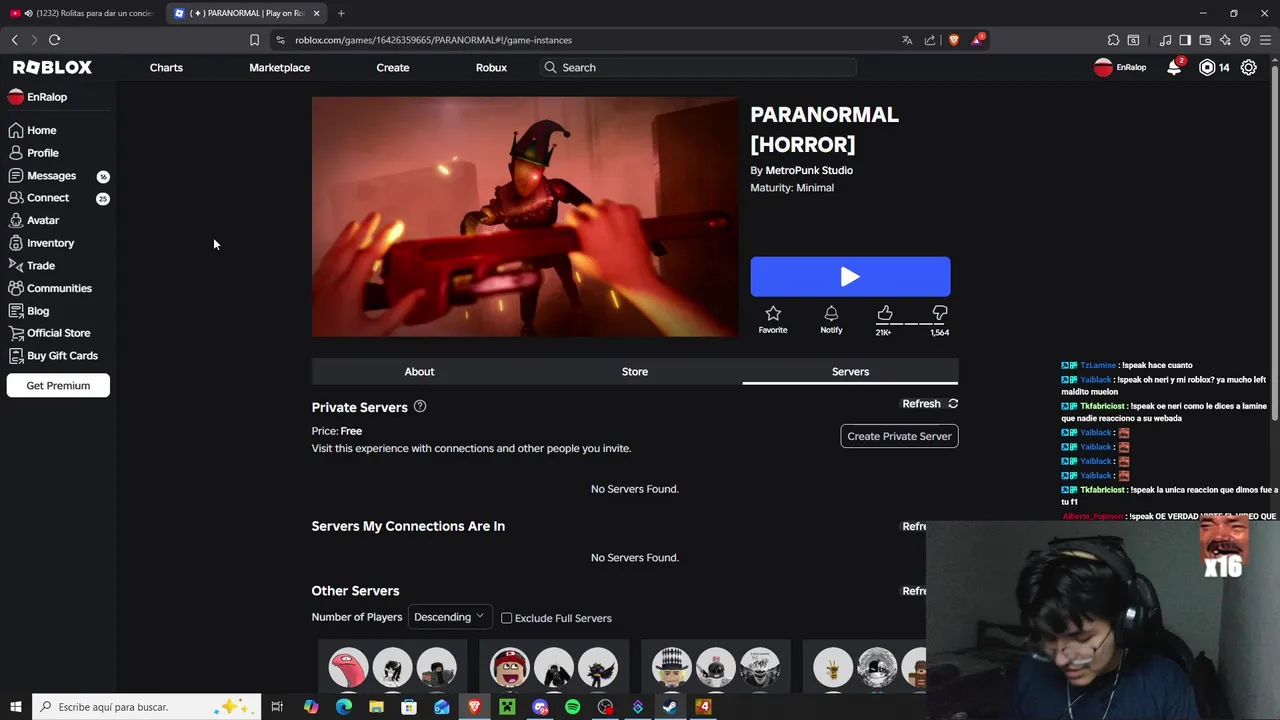1280x720 pixels.
Task: Refresh the Private Servers list
Action: point(930,404)
